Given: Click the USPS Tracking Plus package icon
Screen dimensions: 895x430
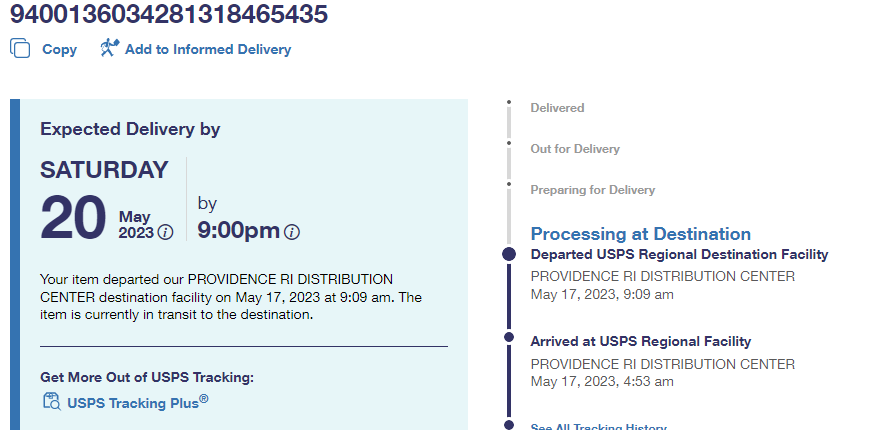Looking at the screenshot, I should pyautogui.click(x=51, y=402).
